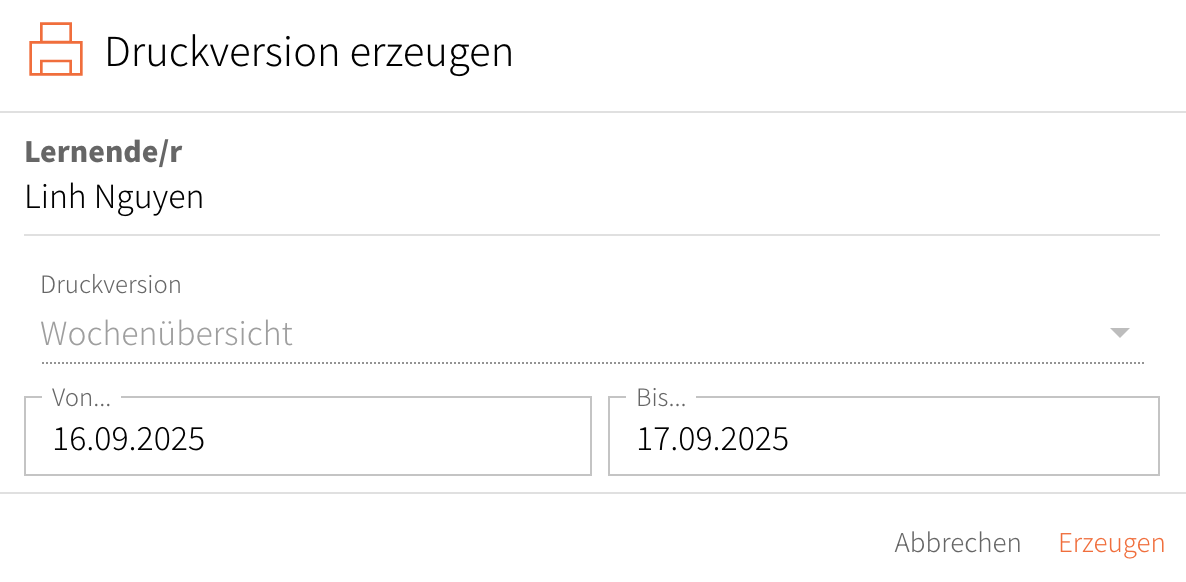
Task: Click the 16.09.2025 date value
Action: click(129, 439)
